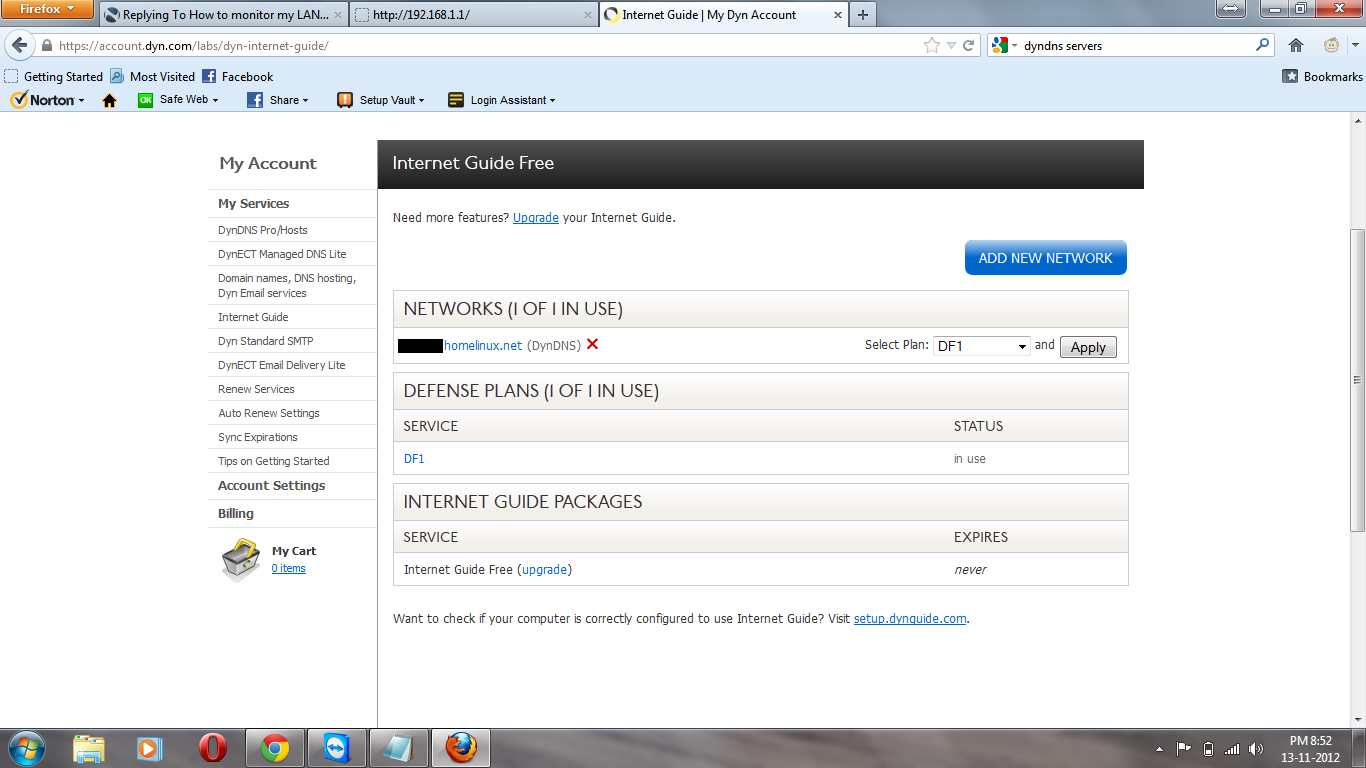Open the Firefox Home page icon
1366x768 pixels.
tap(1296, 45)
